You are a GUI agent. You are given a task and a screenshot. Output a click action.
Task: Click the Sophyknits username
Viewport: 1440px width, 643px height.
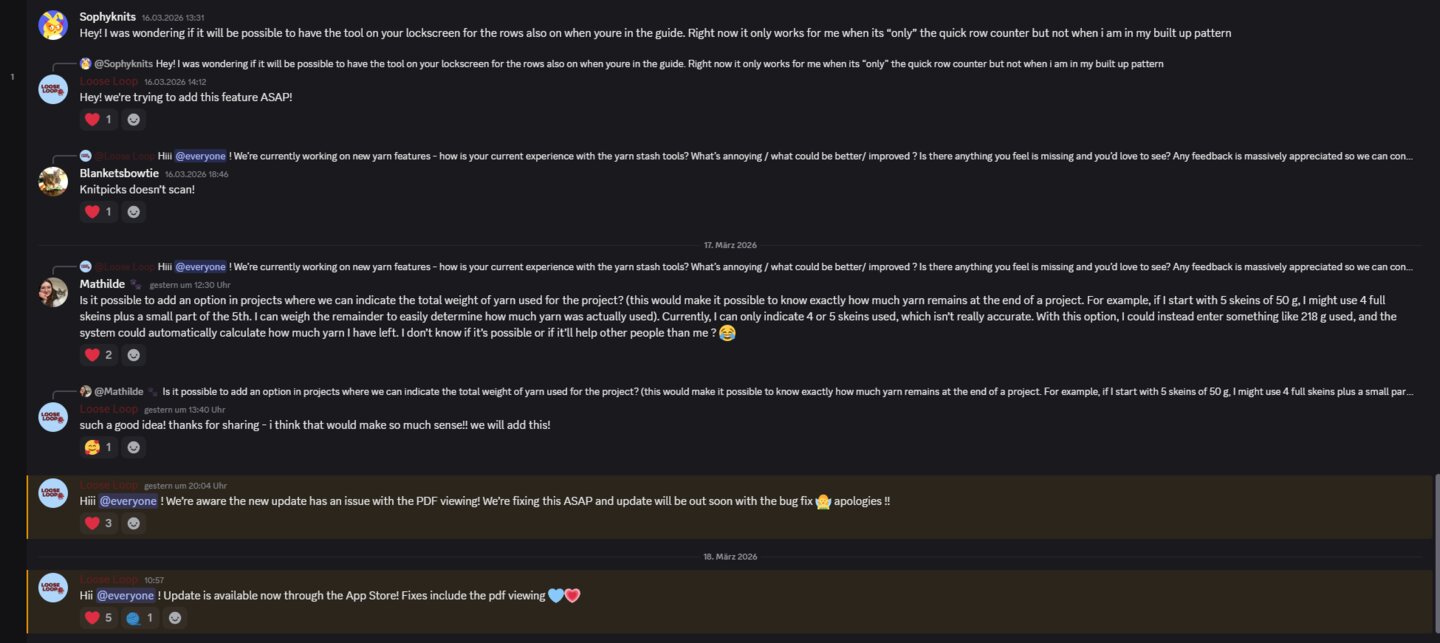[x=107, y=17]
